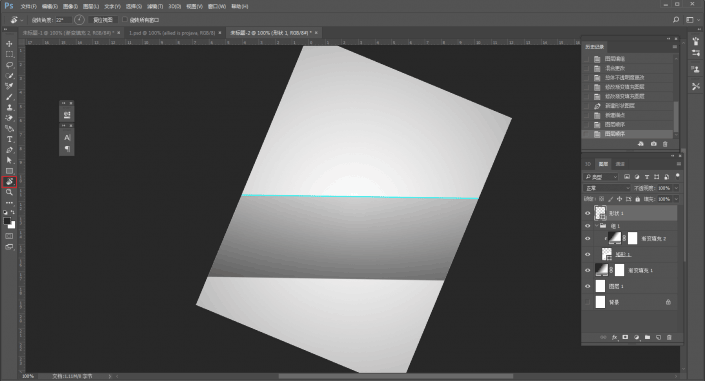This screenshot has height=381, width=705.
Task: Open the Paragraph panel icon
Action: pos(67,149)
